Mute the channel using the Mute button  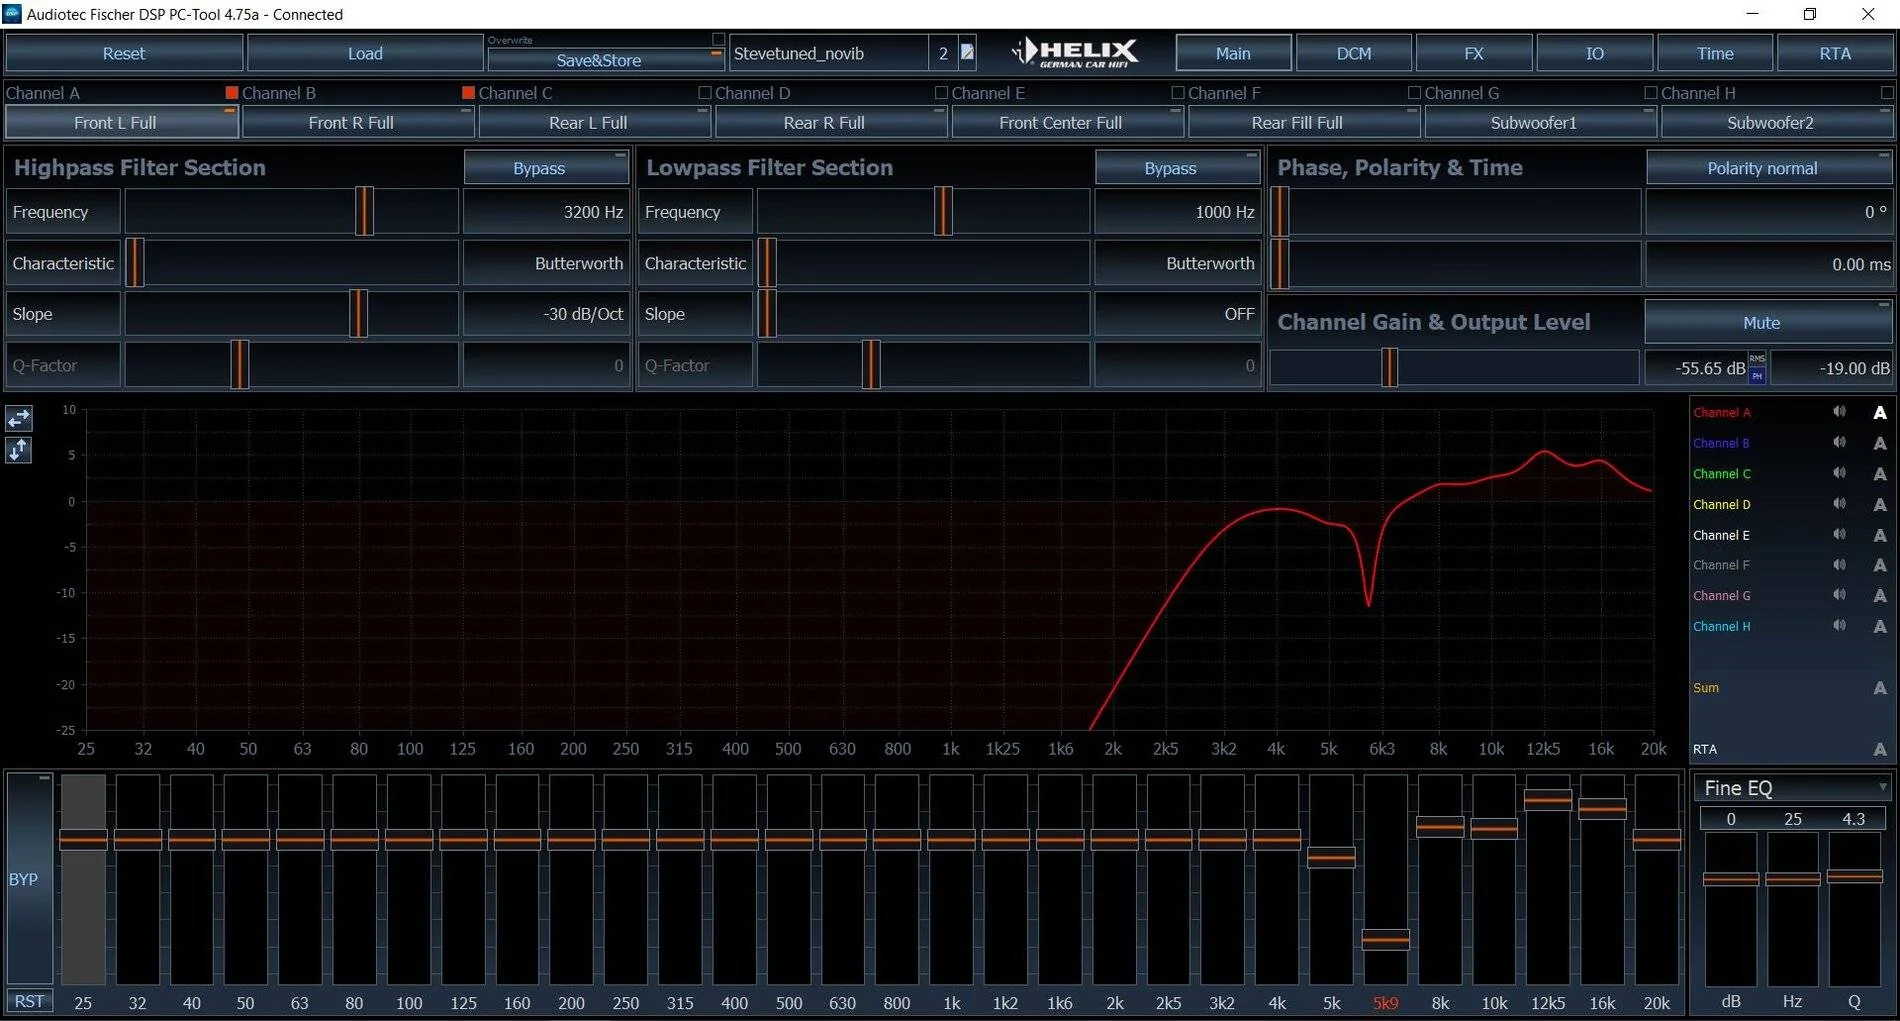(x=1768, y=322)
